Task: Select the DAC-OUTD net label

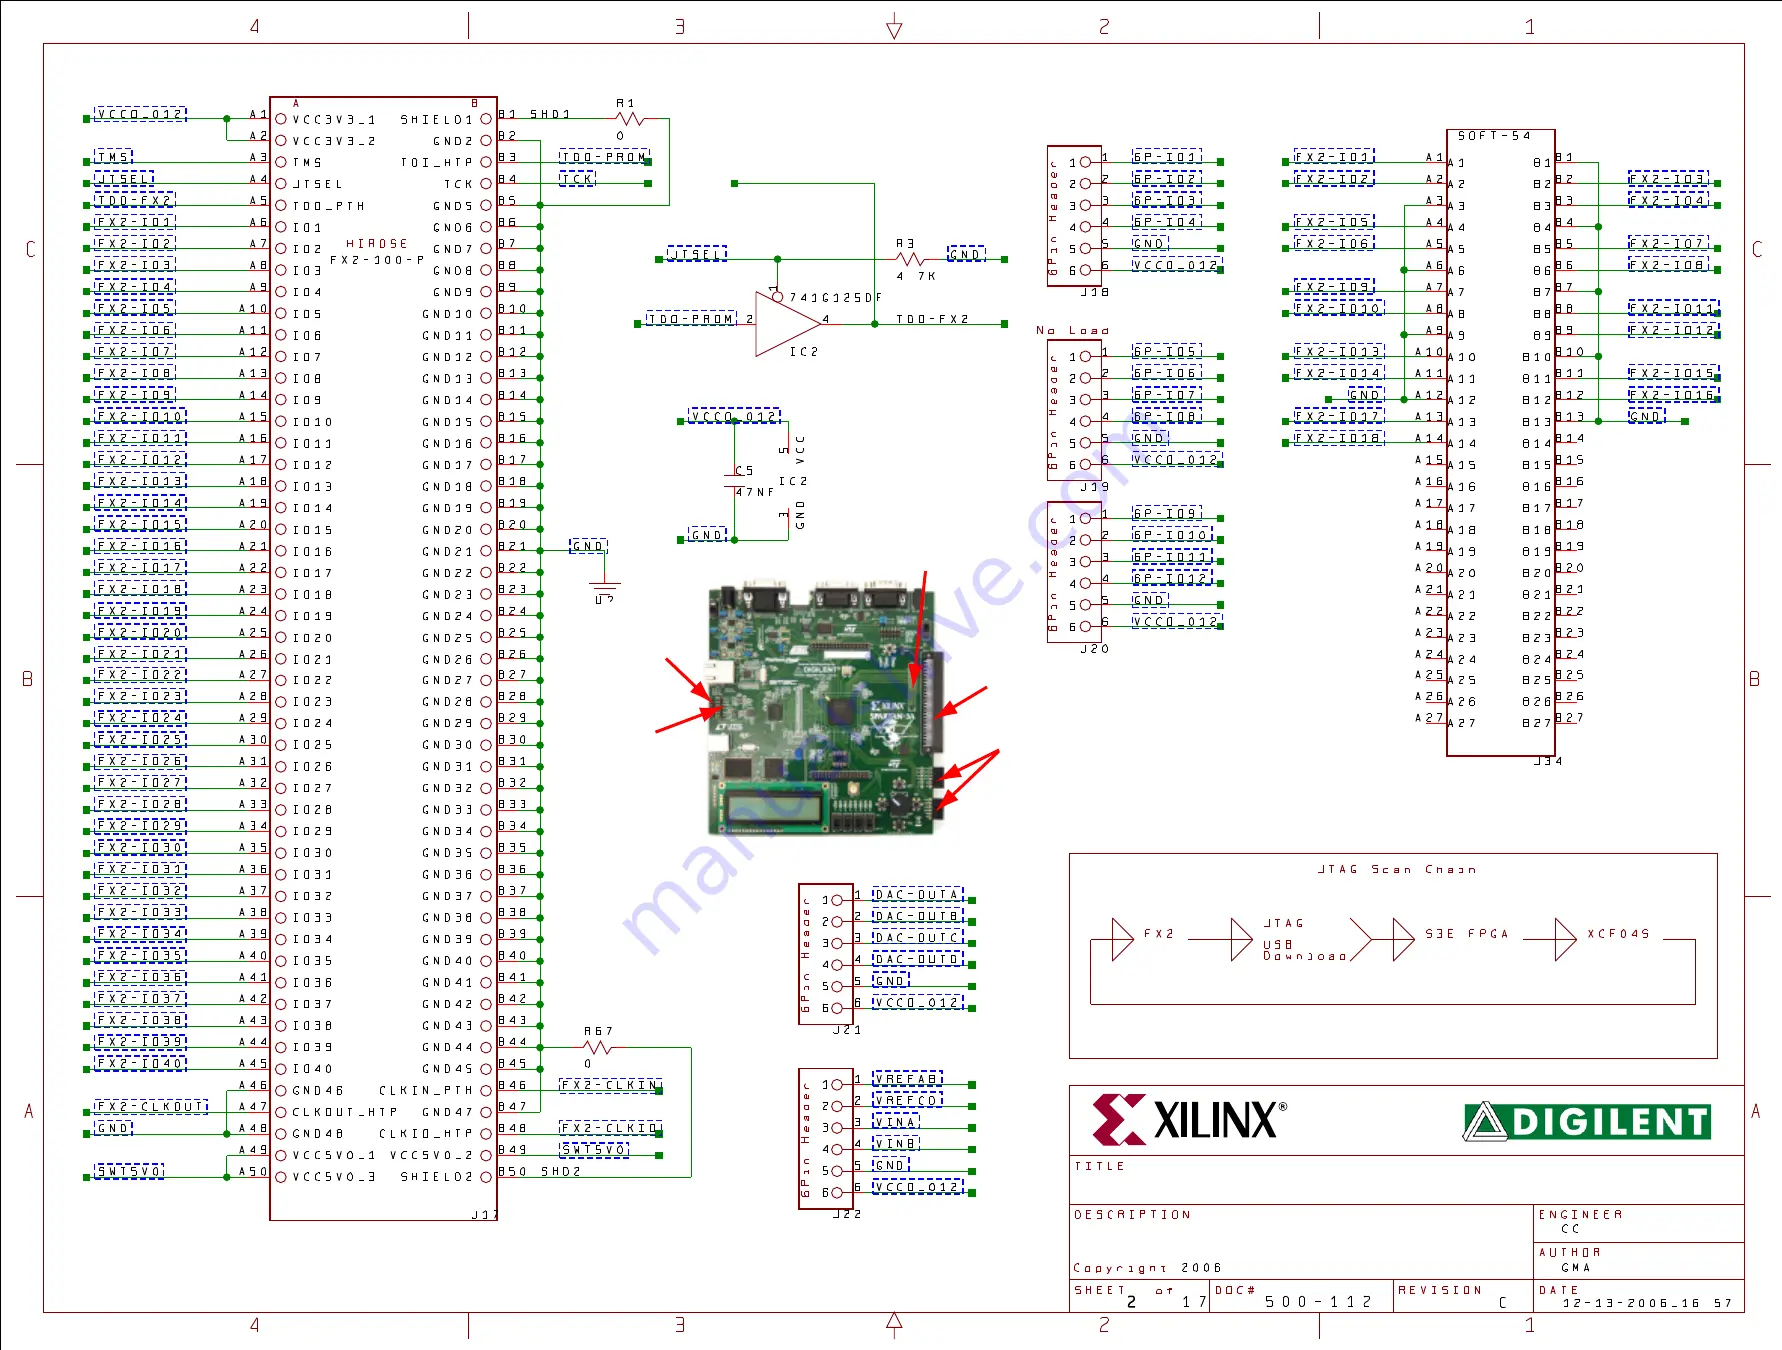Action: pyautogui.click(x=918, y=959)
